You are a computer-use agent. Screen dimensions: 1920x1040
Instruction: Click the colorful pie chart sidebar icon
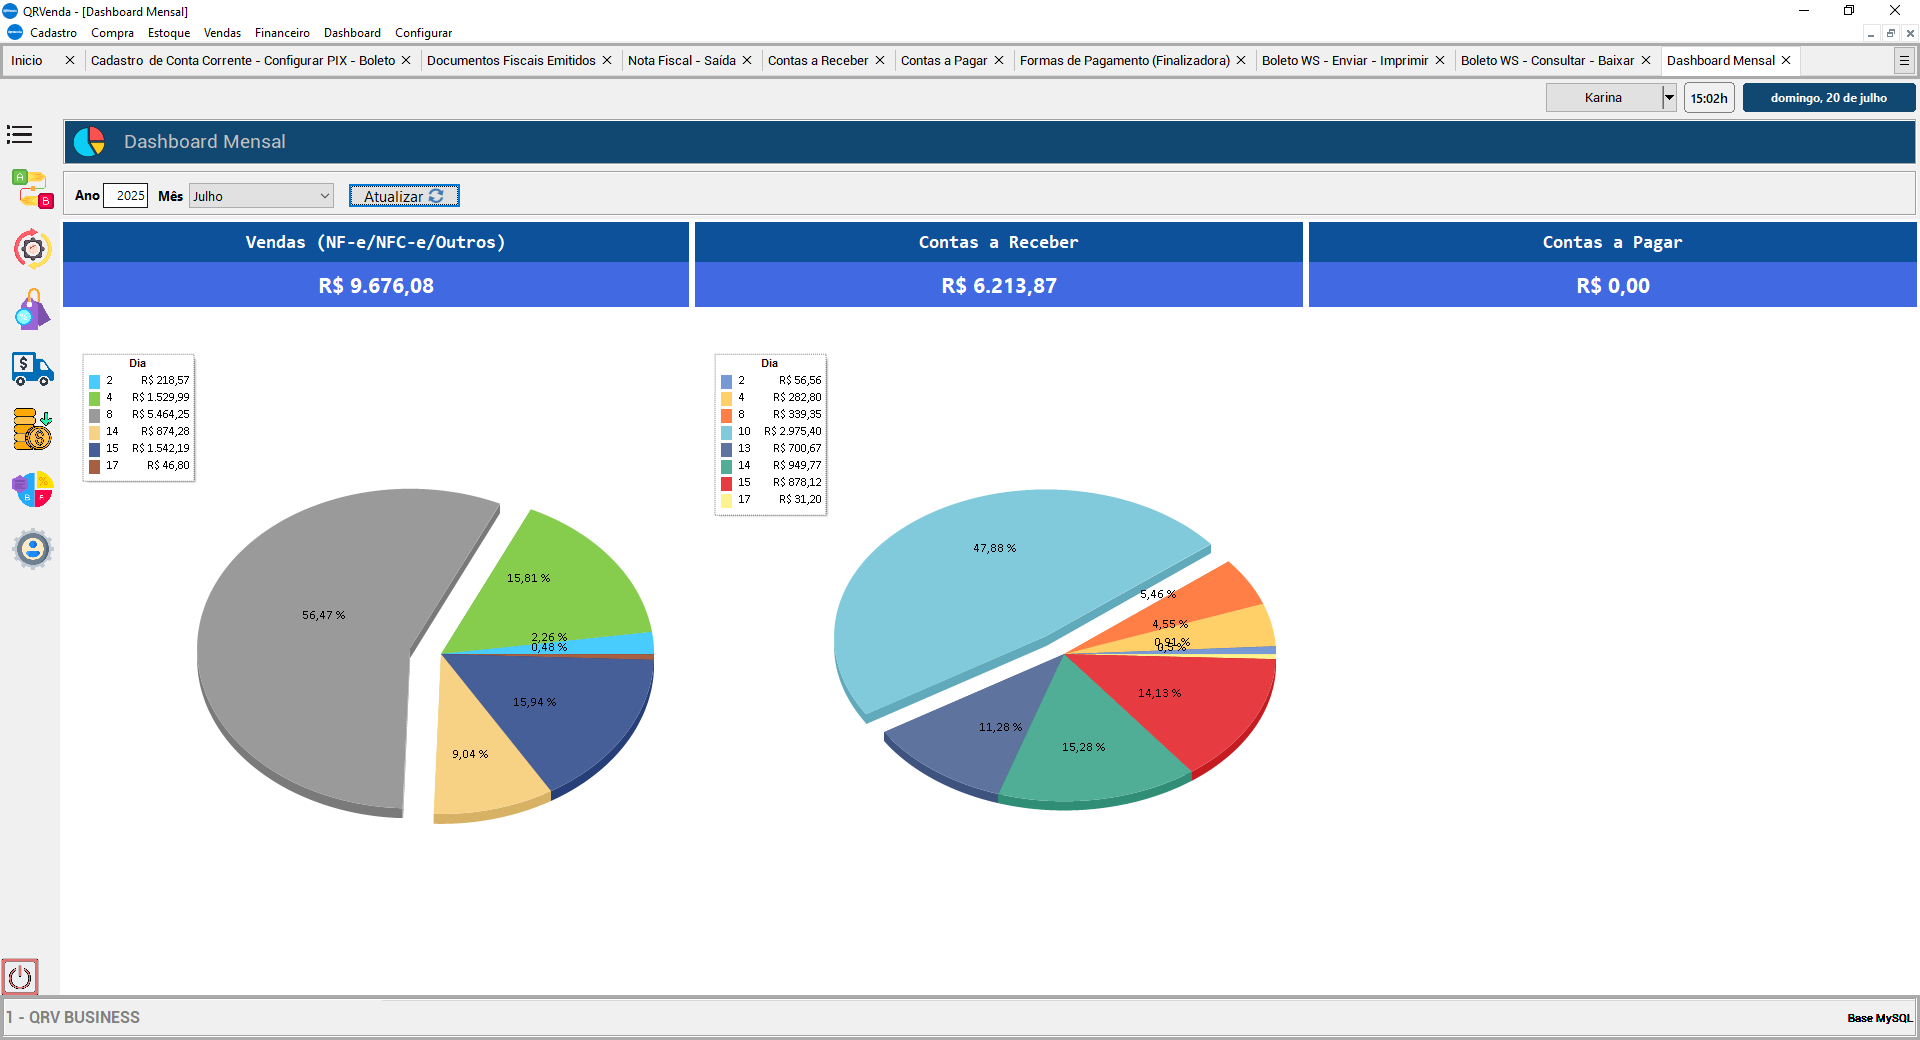(32, 490)
